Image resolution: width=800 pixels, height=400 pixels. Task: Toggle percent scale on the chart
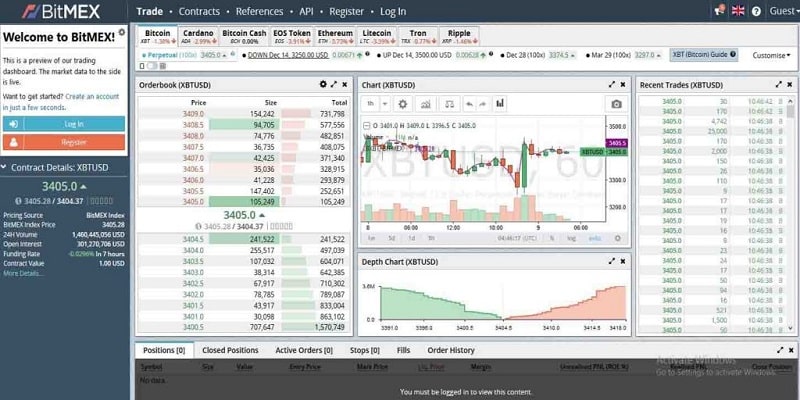(x=552, y=238)
